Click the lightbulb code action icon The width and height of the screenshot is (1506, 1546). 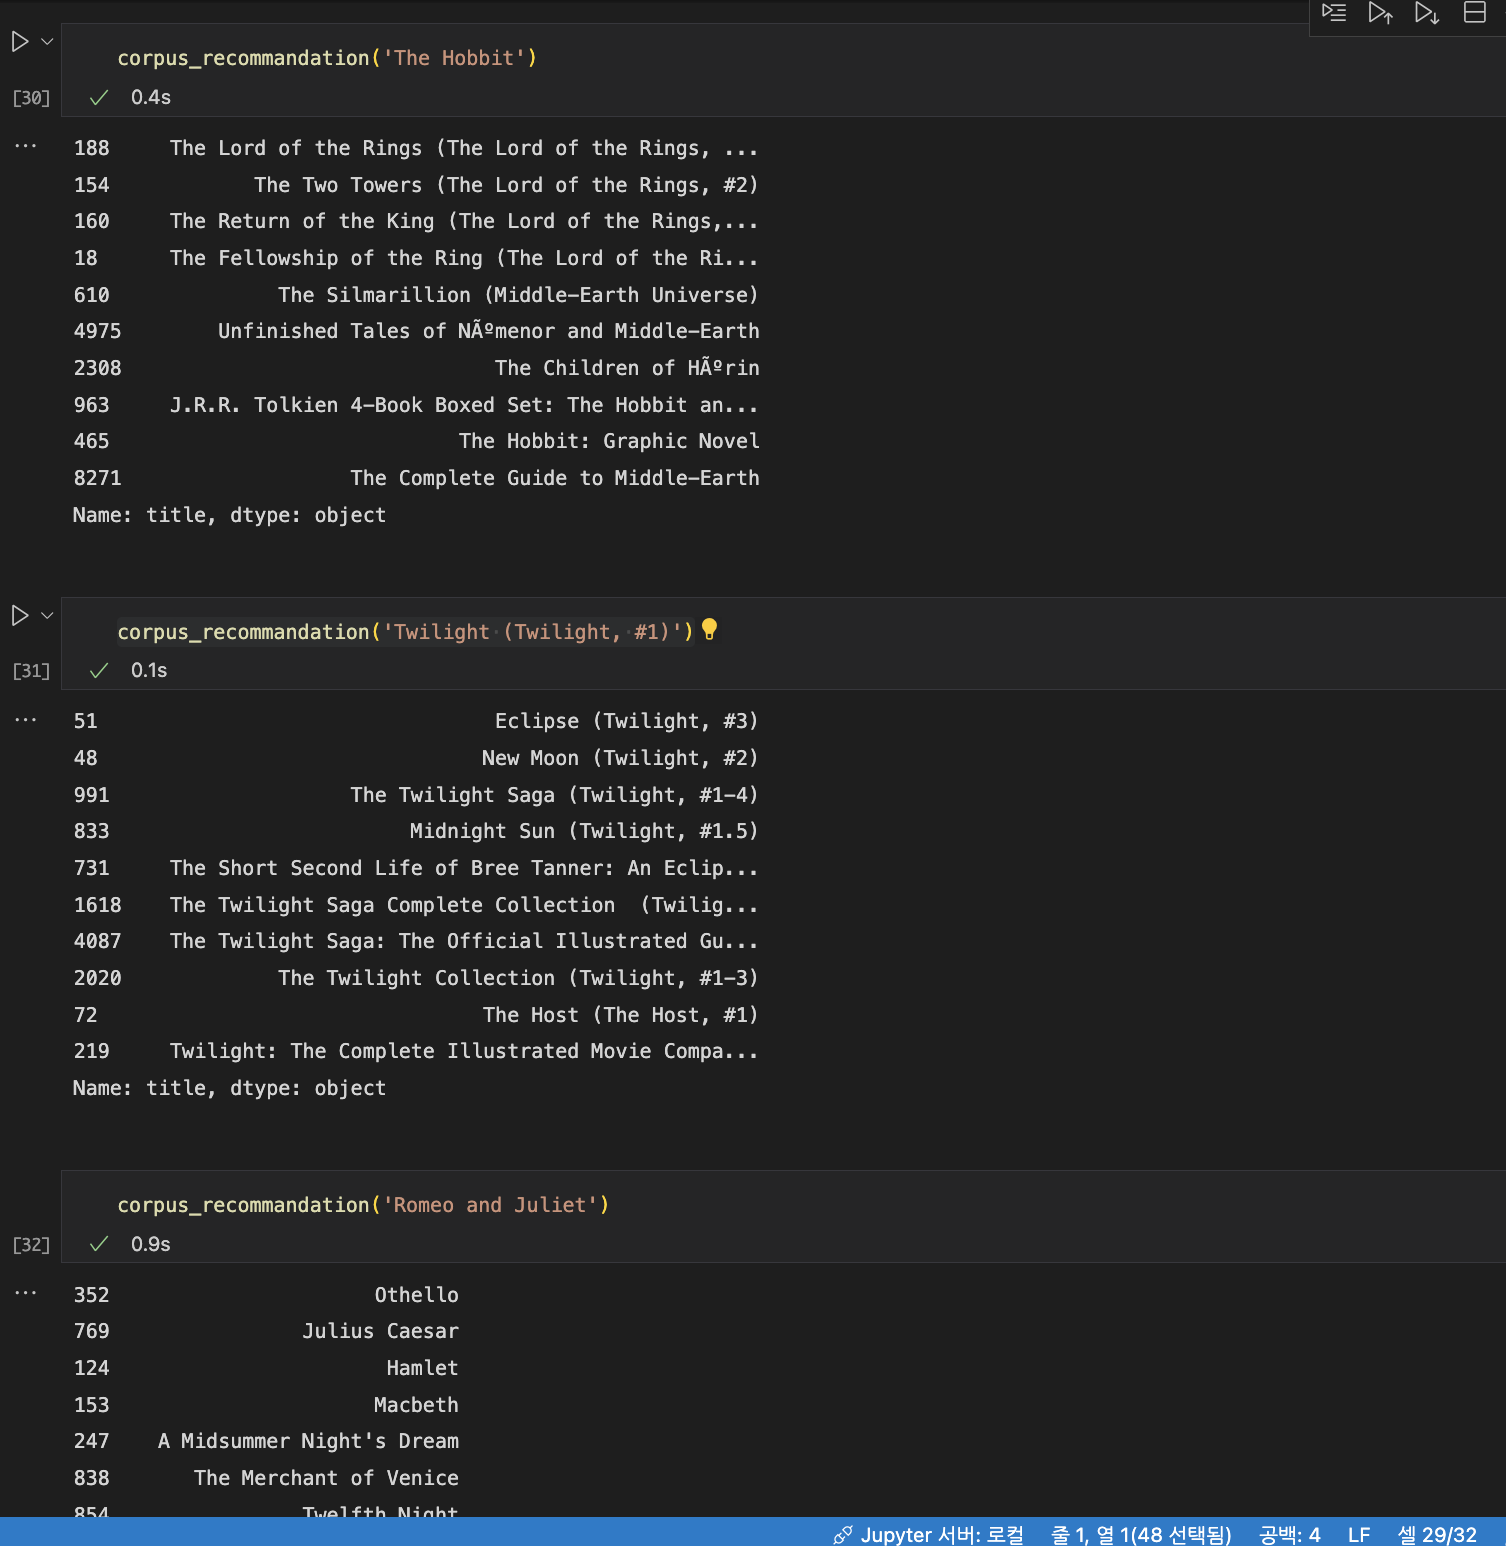click(709, 629)
